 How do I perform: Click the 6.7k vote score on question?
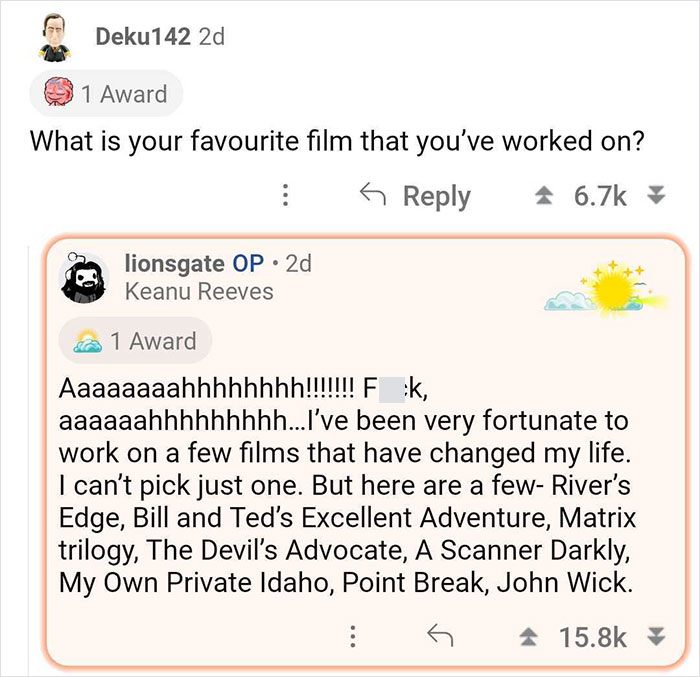pos(599,196)
